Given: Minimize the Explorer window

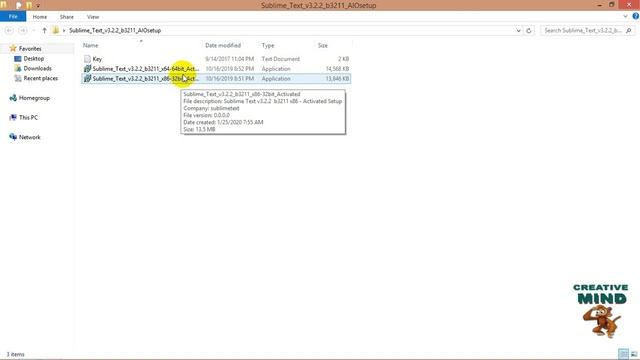Looking at the screenshot, I should [x=599, y=5].
